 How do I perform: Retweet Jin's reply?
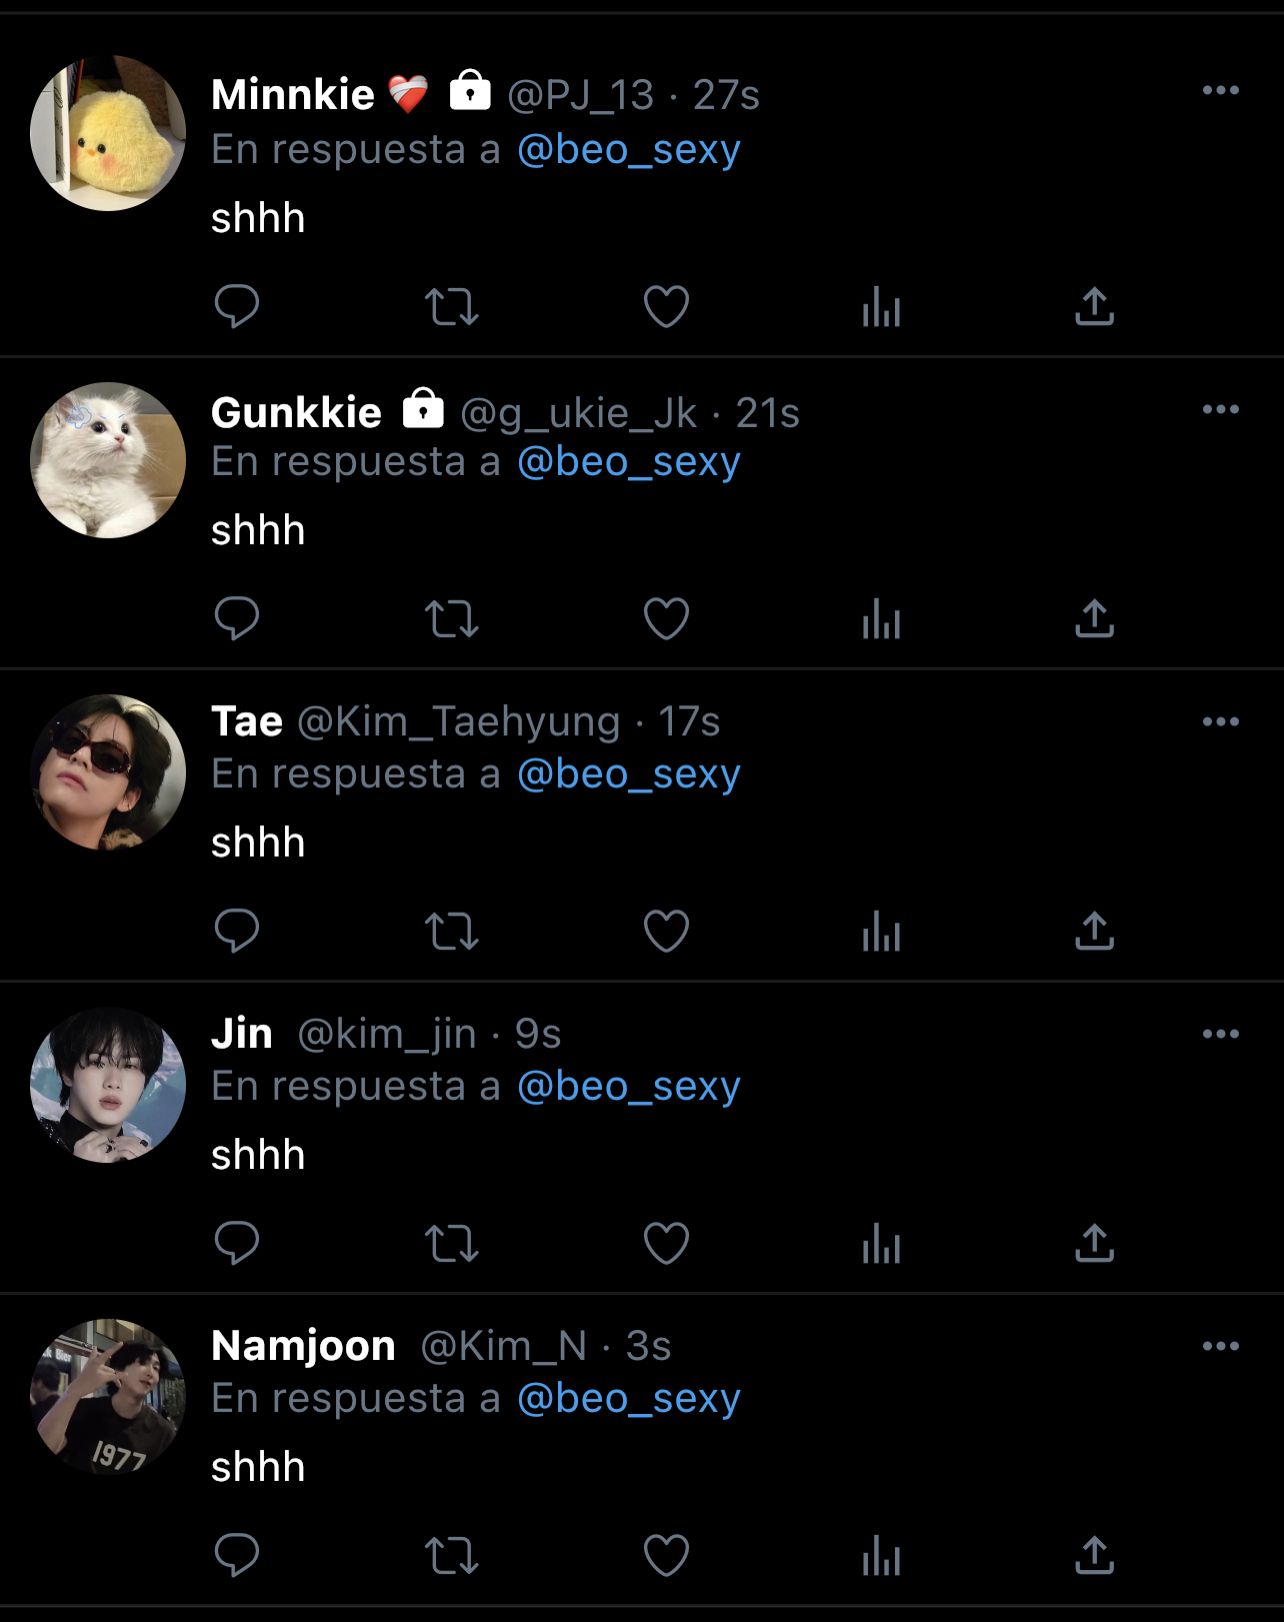coord(452,1243)
